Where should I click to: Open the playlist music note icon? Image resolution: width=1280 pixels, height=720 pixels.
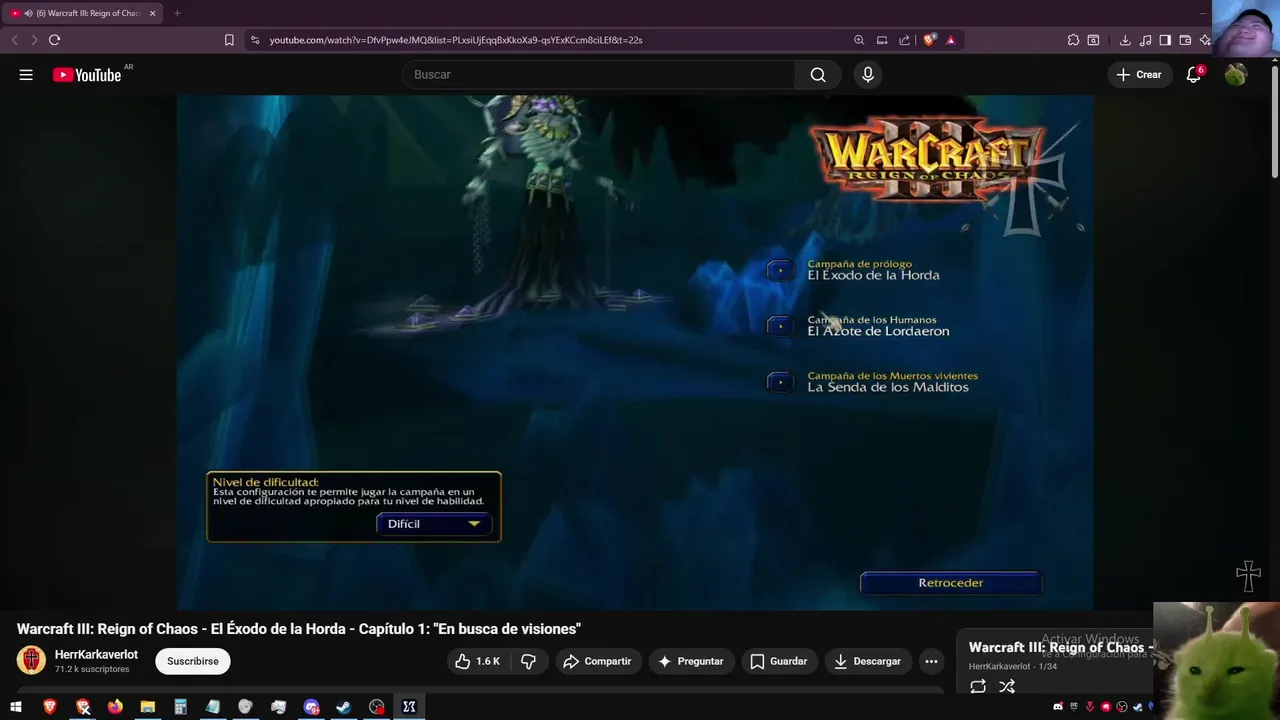1145,40
